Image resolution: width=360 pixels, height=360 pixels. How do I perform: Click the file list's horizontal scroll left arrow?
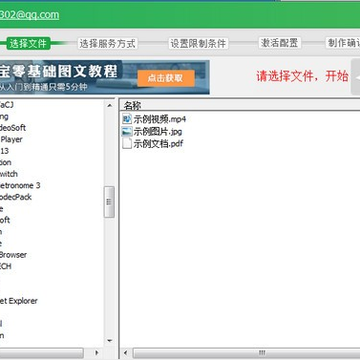tap(125, 352)
